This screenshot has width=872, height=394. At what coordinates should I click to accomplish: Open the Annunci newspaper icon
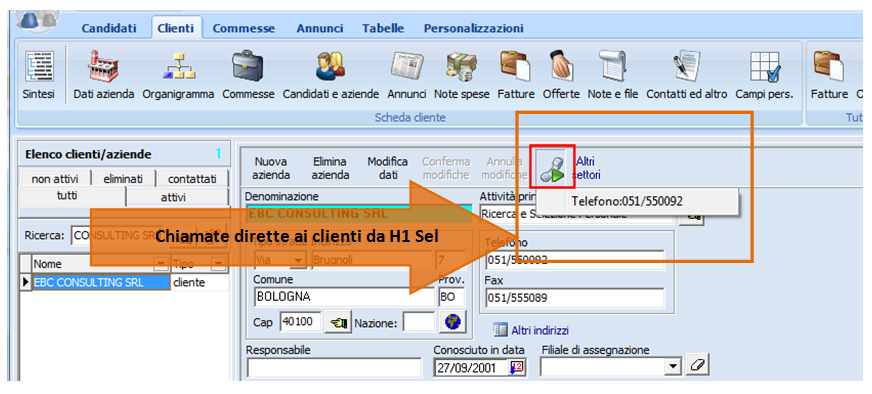(407, 76)
